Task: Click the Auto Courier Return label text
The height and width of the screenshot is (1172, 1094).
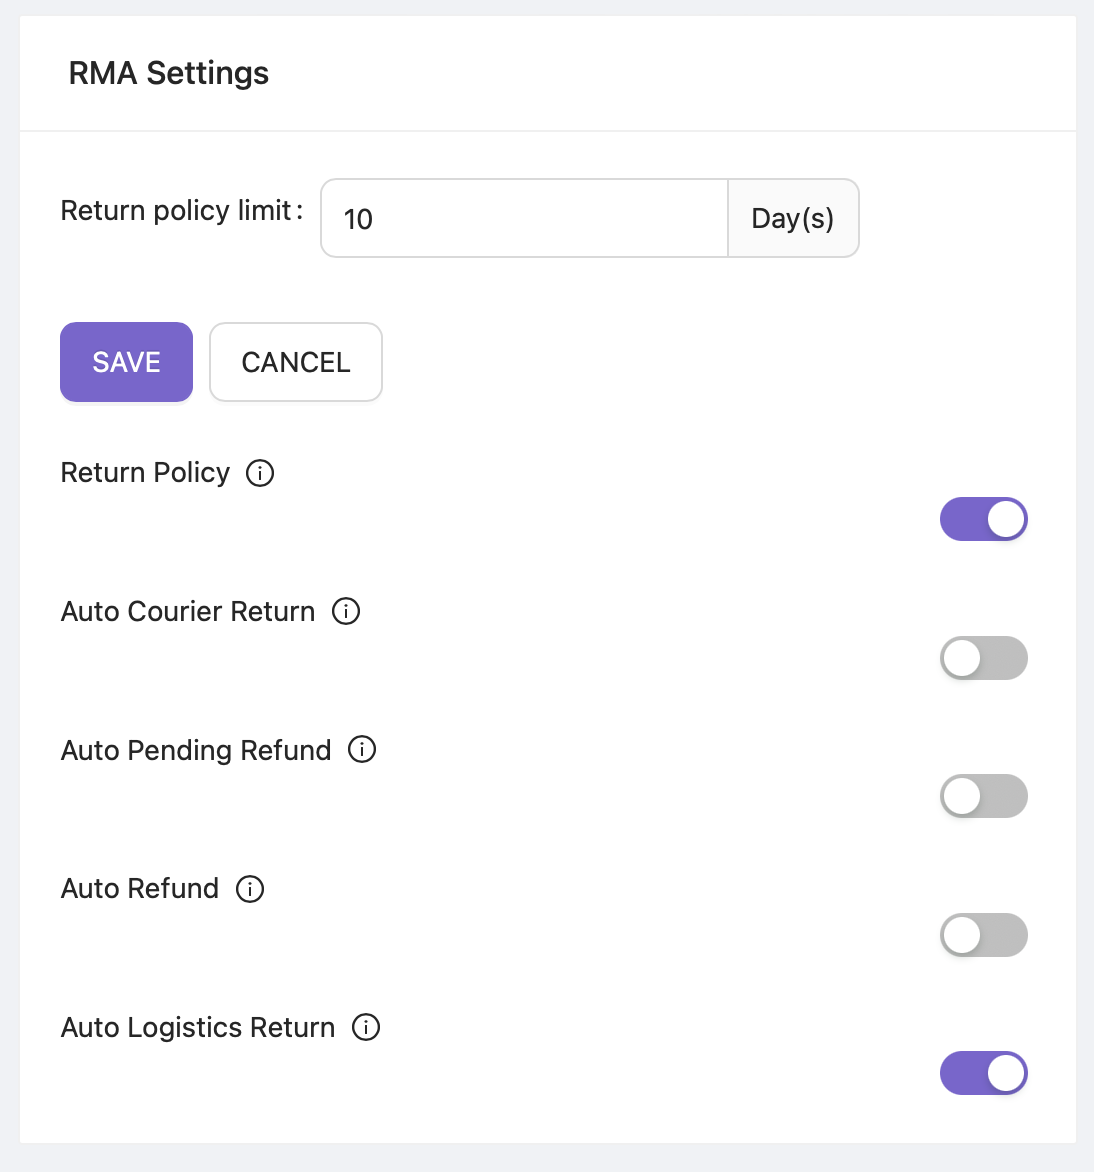Action: coord(188,611)
